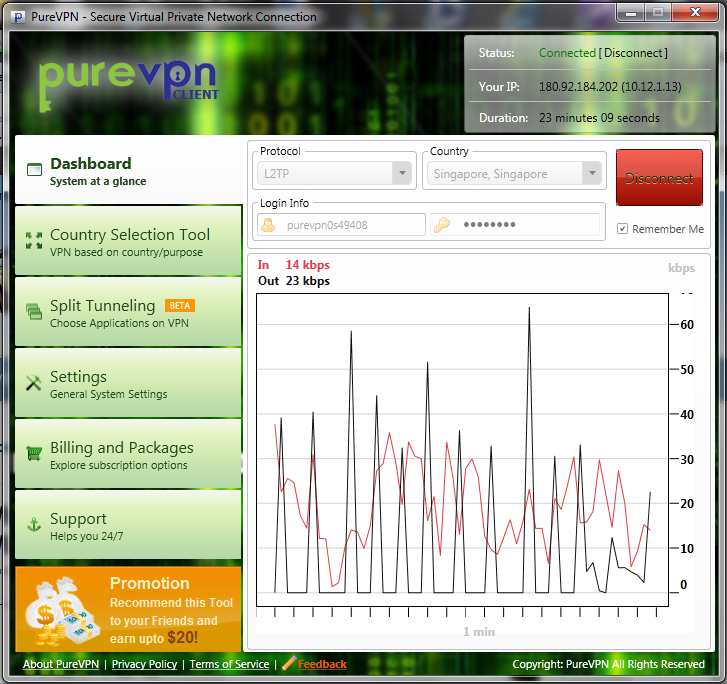Open the Terms of Service link
This screenshot has height=684, width=727.
coord(230,664)
